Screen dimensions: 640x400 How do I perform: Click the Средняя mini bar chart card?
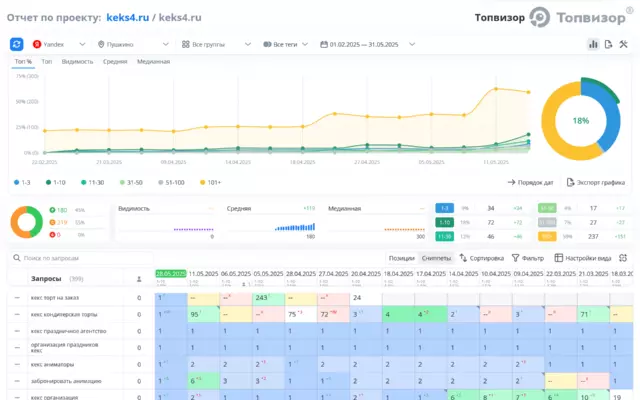pos(271,222)
